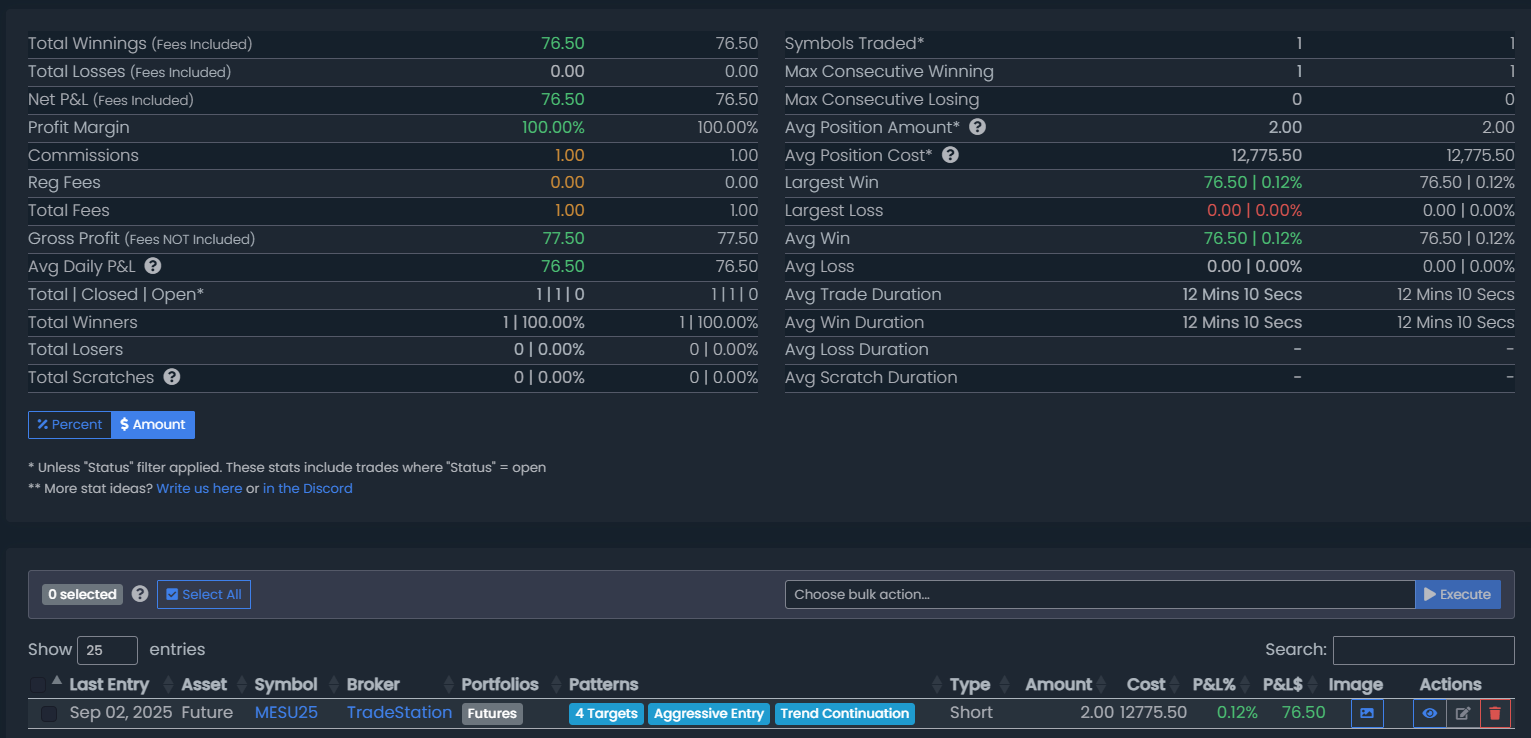Delete the MESU25 trade with trash icon
The width and height of the screenshot is (1531, 738).
point(1495,713)
